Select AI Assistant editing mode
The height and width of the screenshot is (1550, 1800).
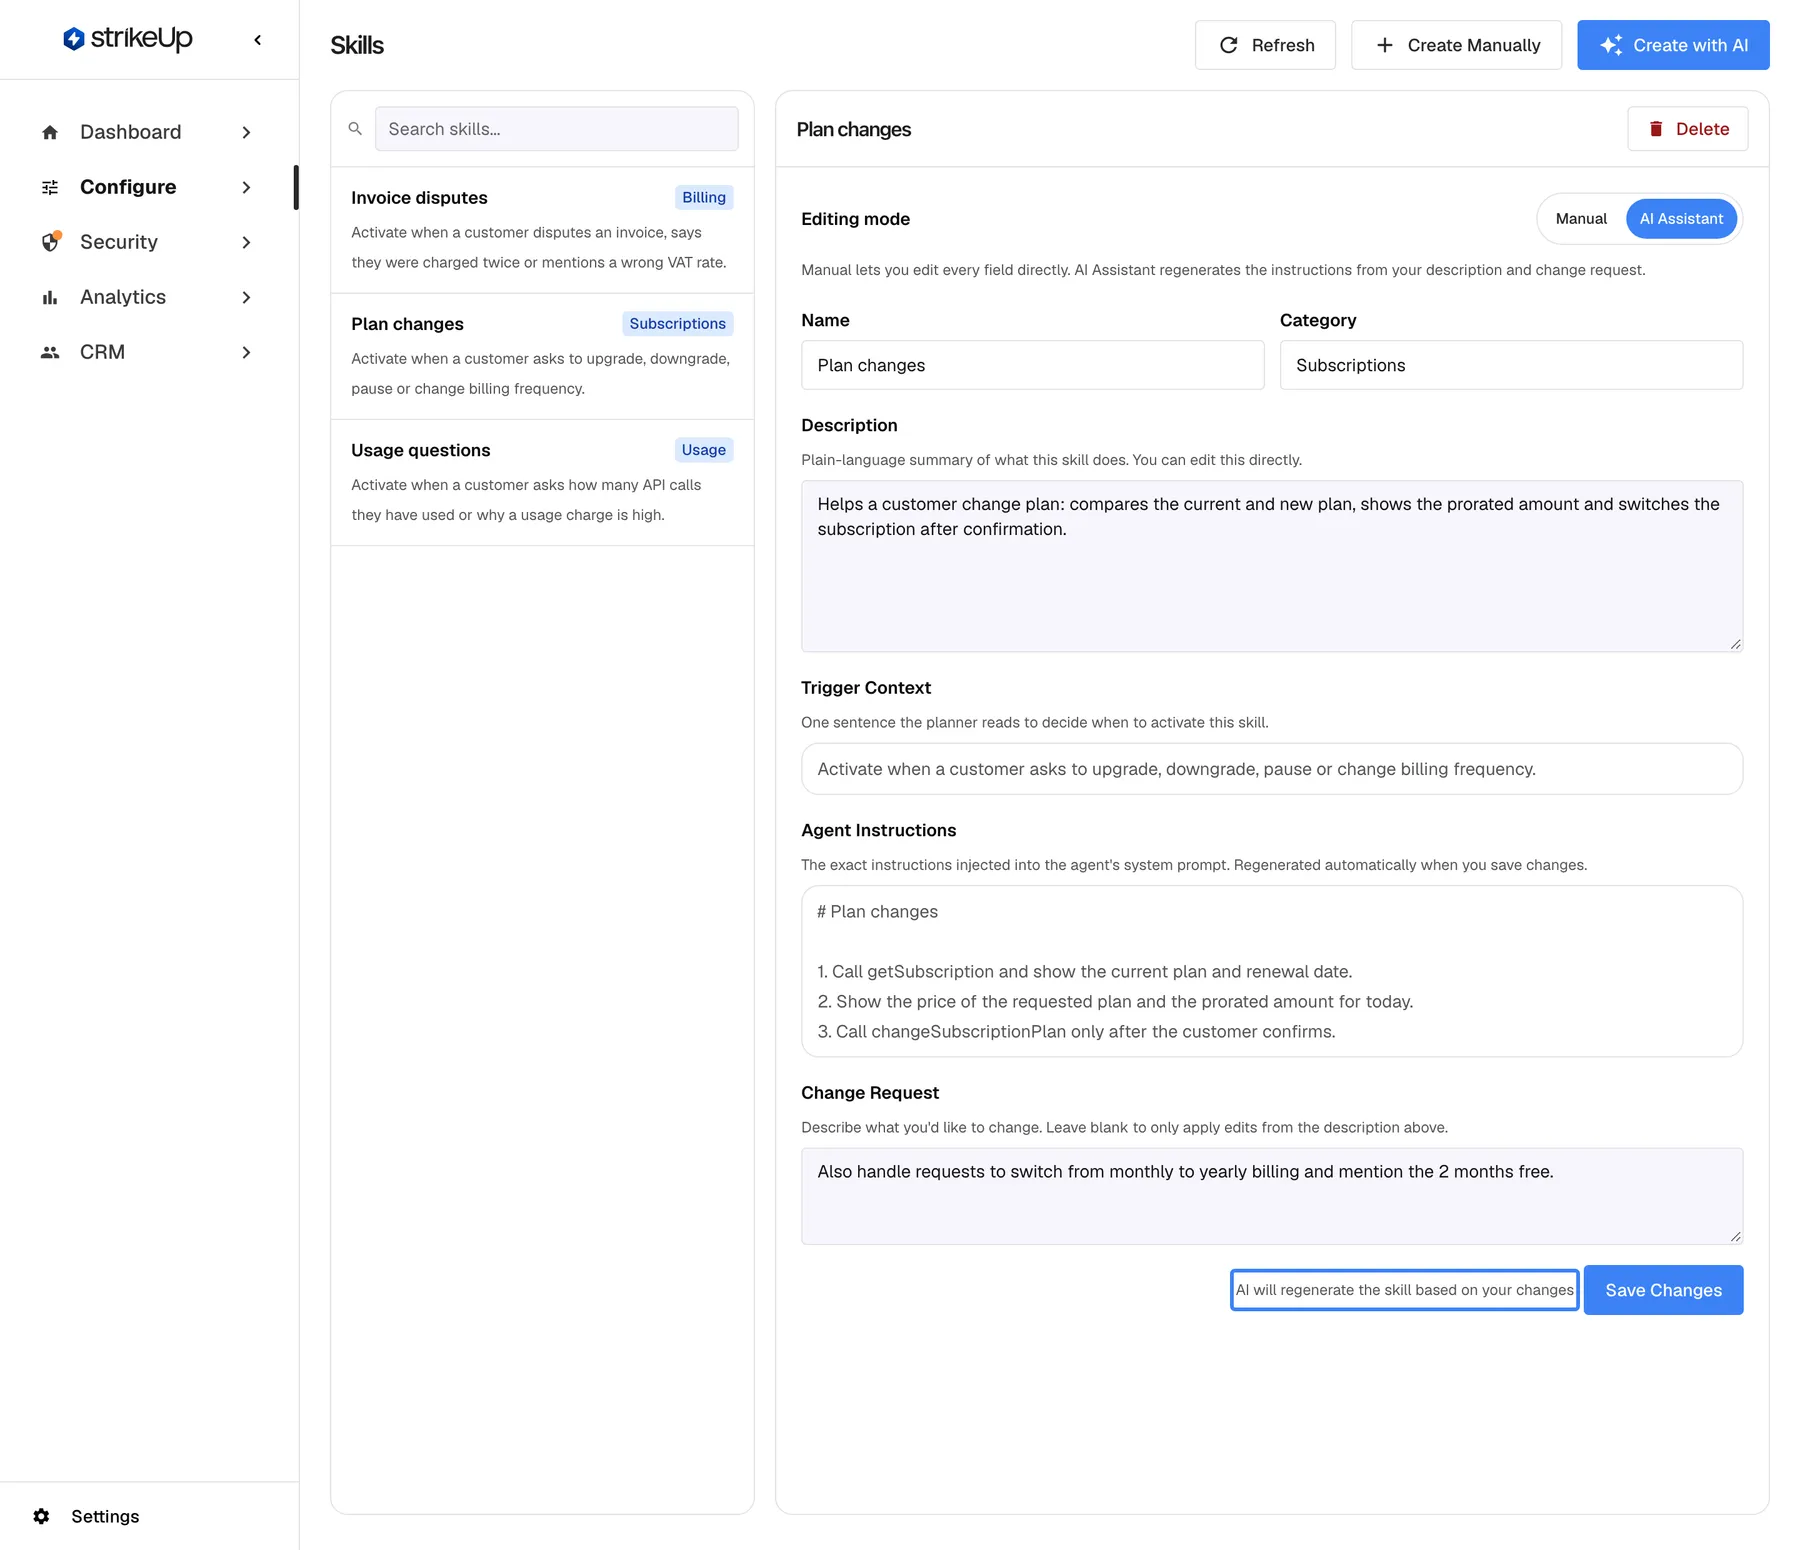click(x=1681, y=219)
